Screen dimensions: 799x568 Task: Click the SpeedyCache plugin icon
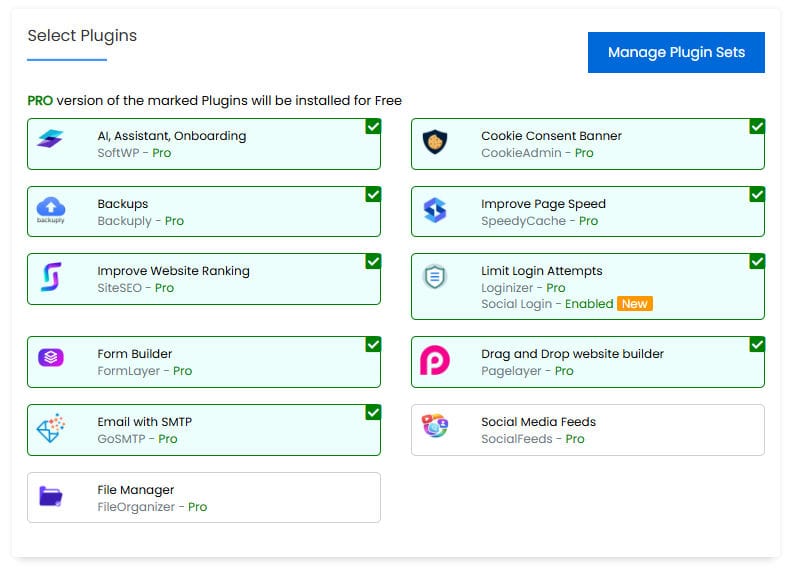point(435,210)
